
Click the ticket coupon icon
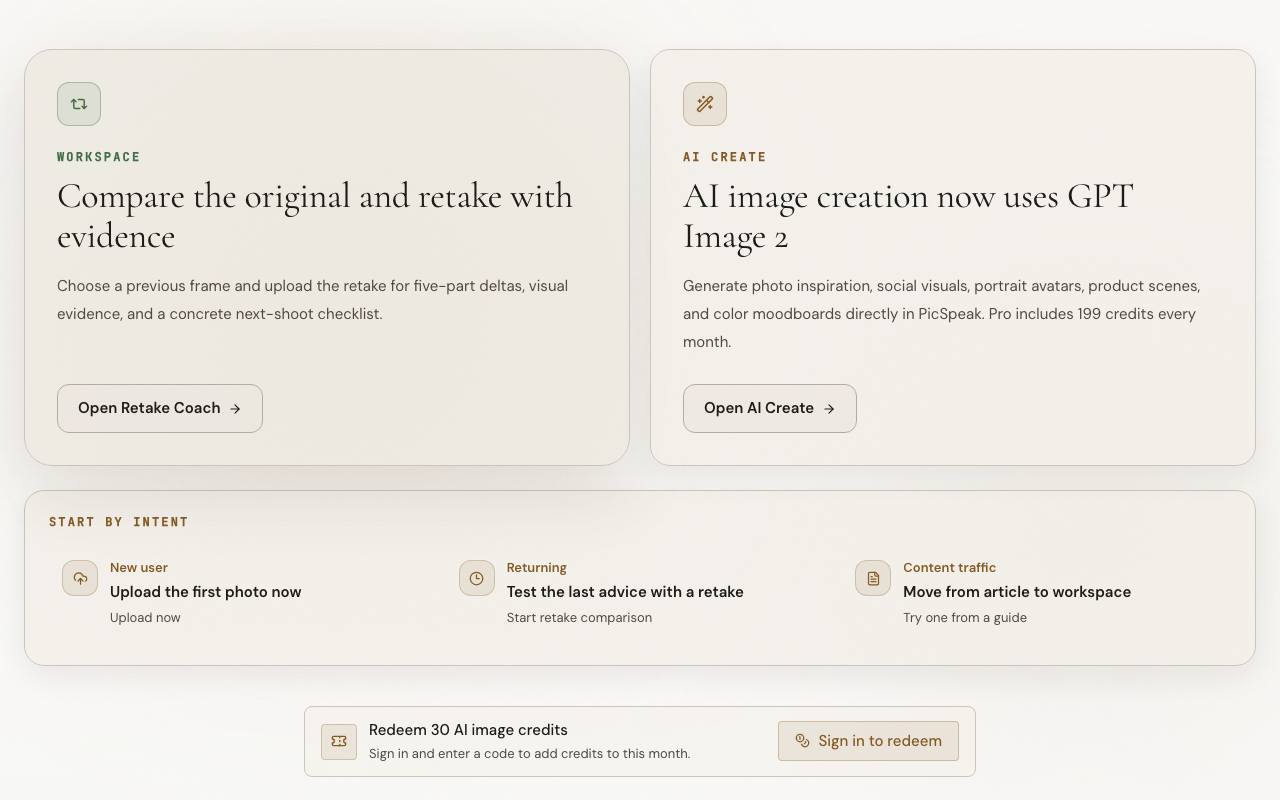[x=339, y=741]
